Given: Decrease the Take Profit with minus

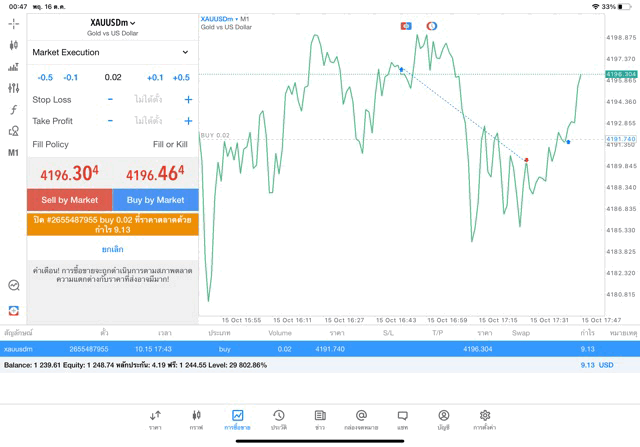Looking at the screenshot, I should coord(110,121).
